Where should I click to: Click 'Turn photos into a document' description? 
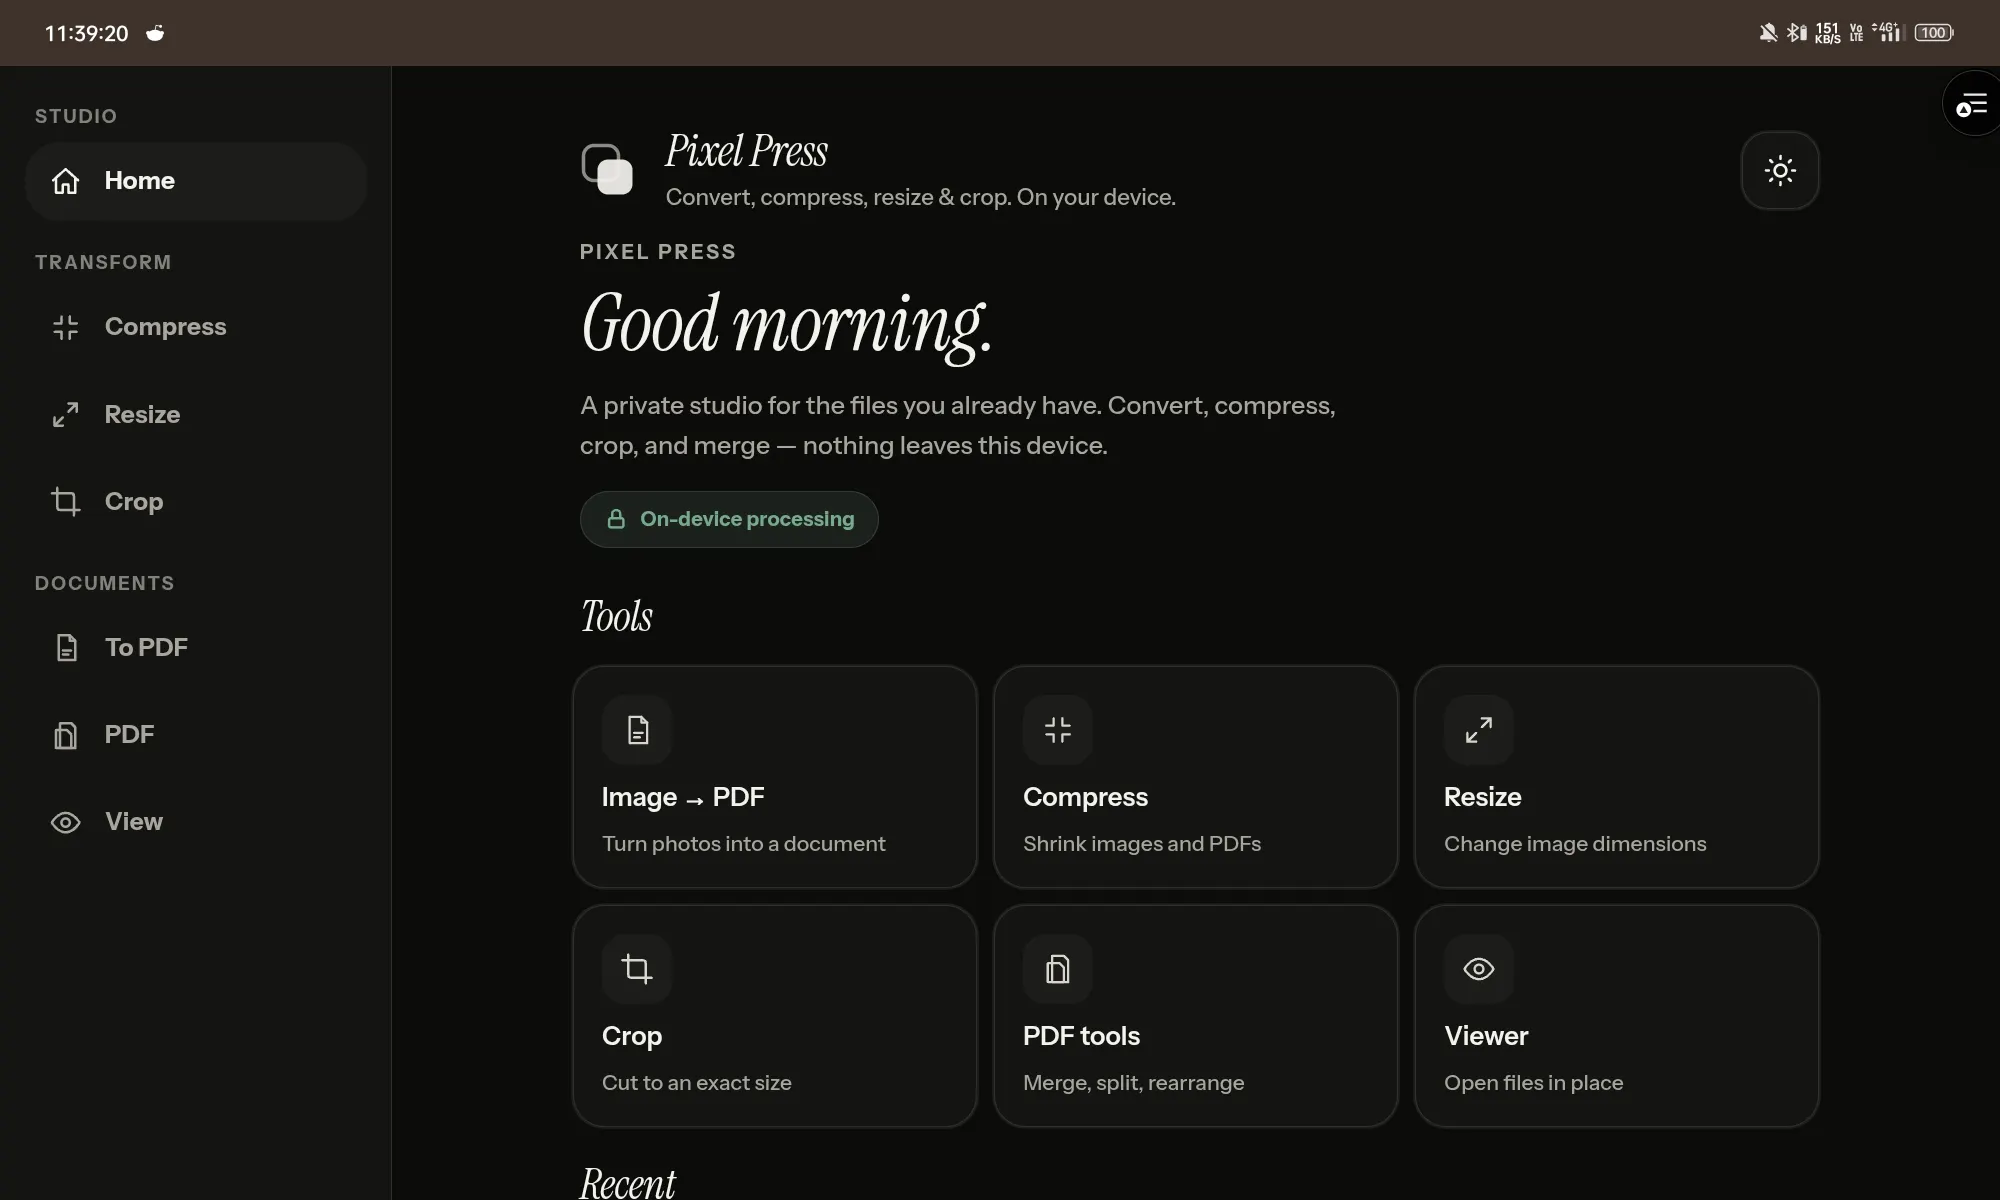tap(744, 844)
